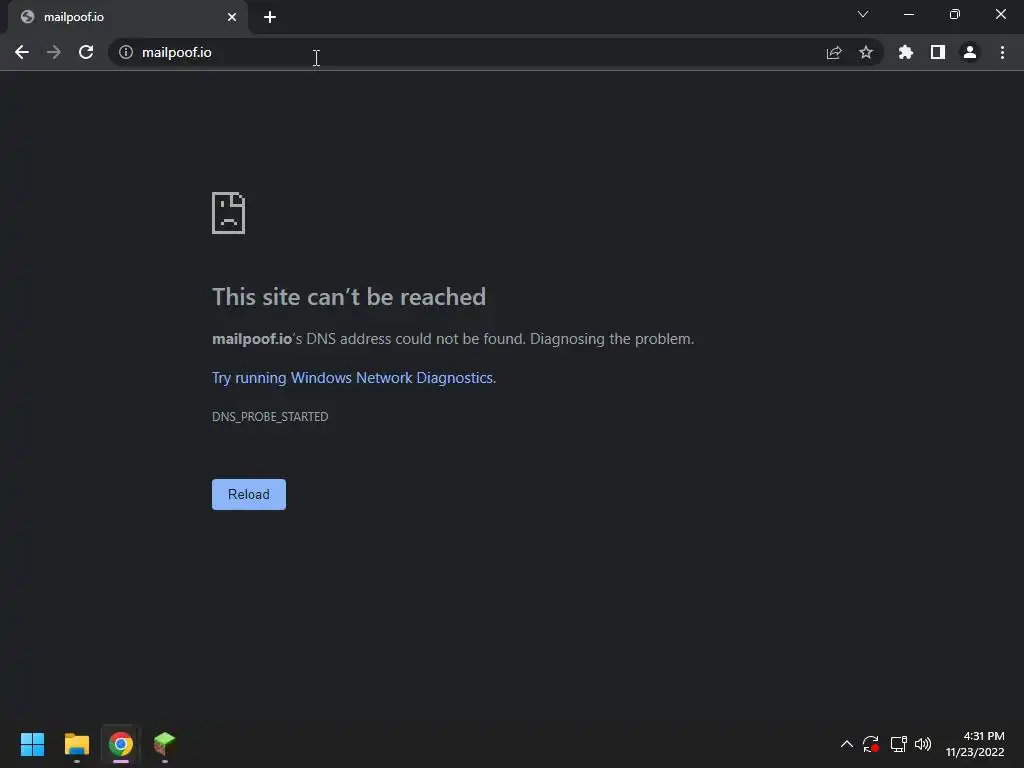Toggle the side panel icon
Screen dimensions: 1024x768
(937, 52)
